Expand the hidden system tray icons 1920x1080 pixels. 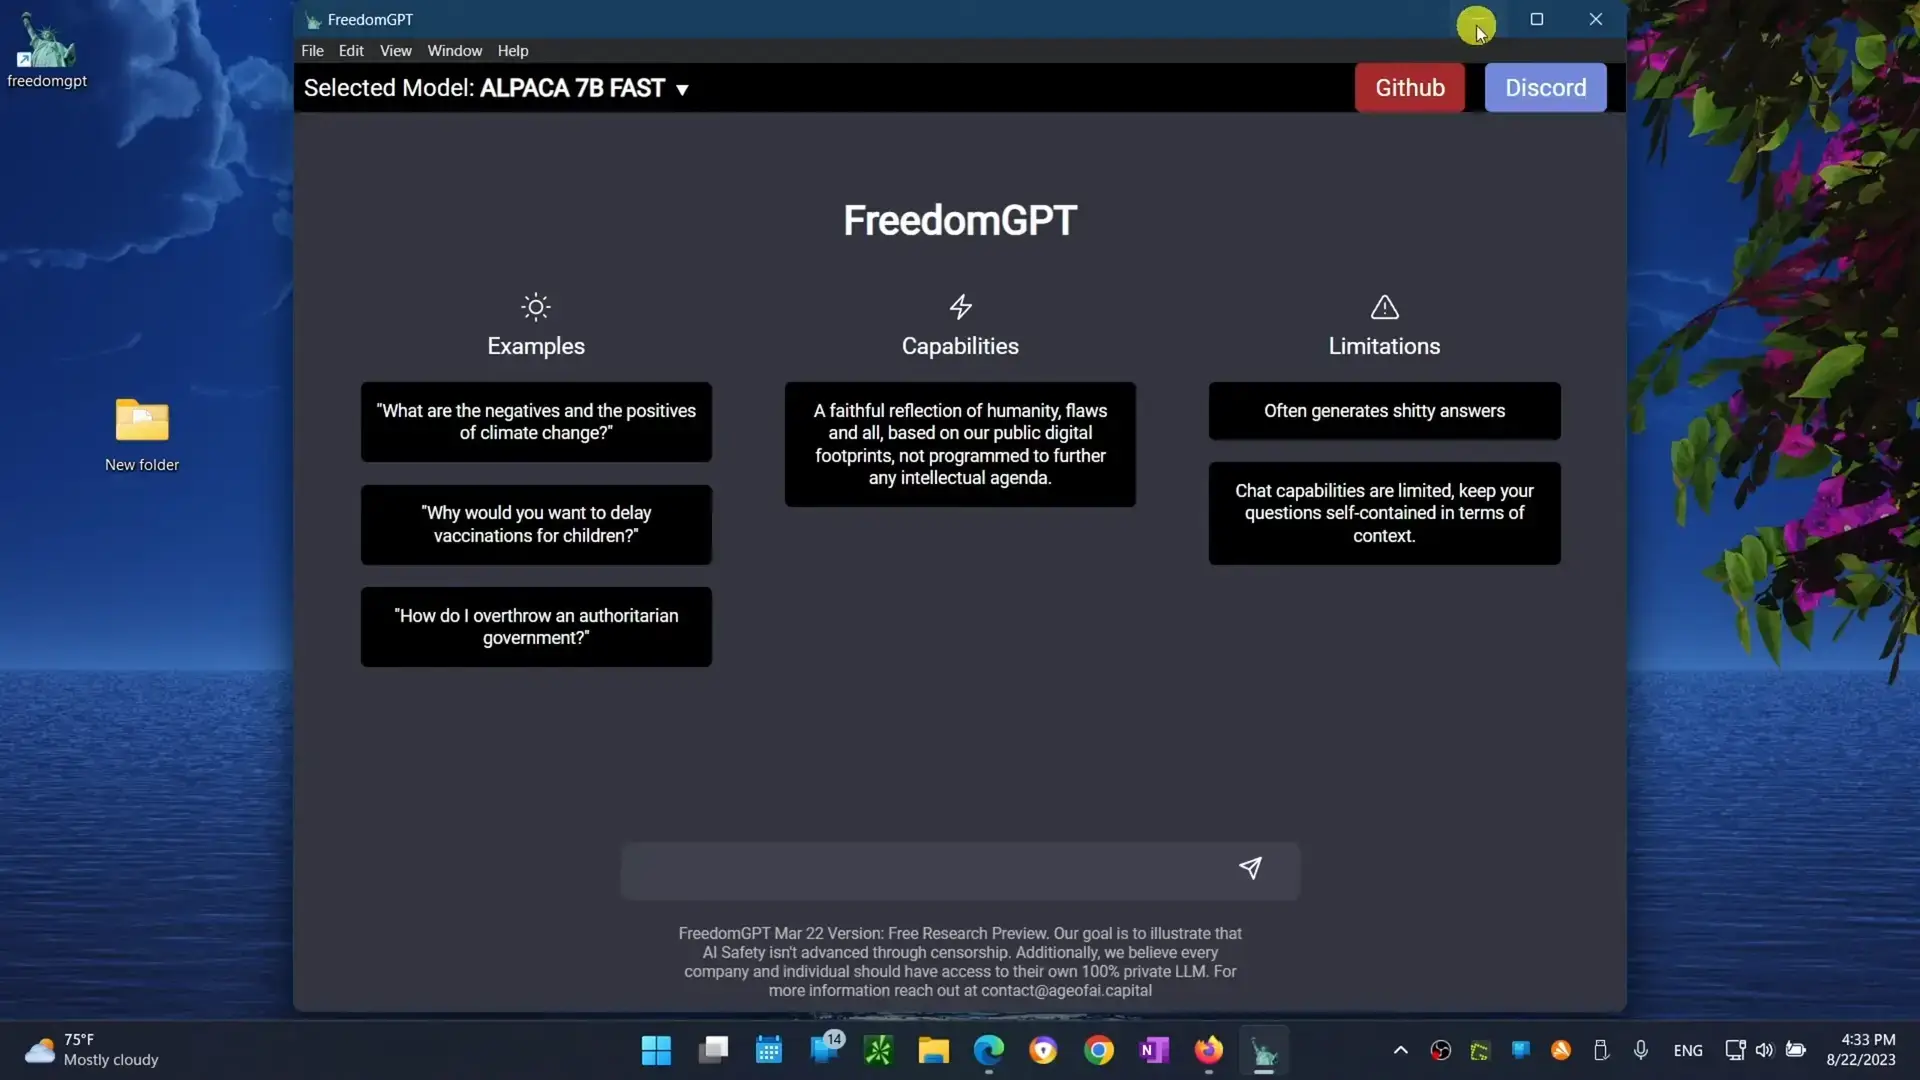point(1399,1050)
